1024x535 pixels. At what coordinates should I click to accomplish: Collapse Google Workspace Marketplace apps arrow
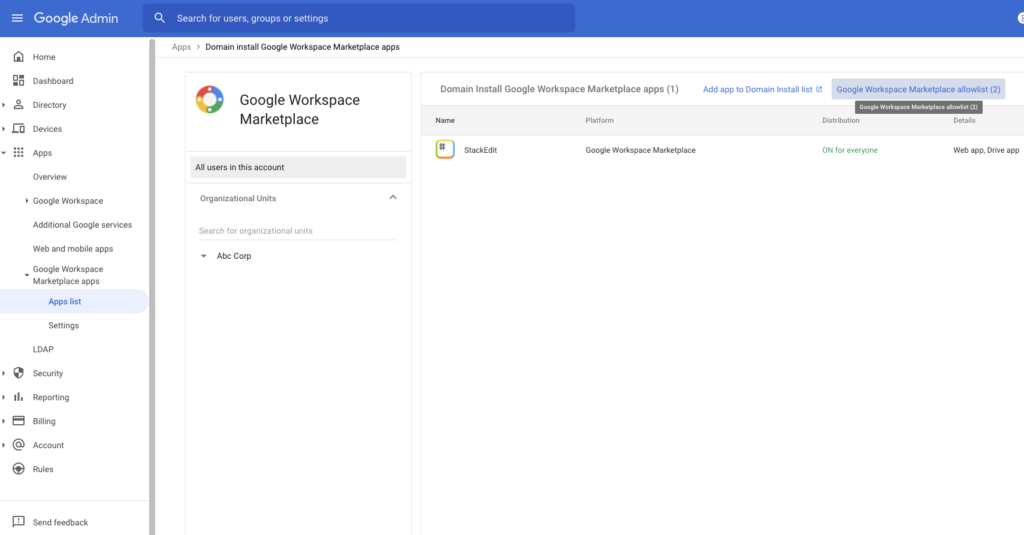(27, 275)
